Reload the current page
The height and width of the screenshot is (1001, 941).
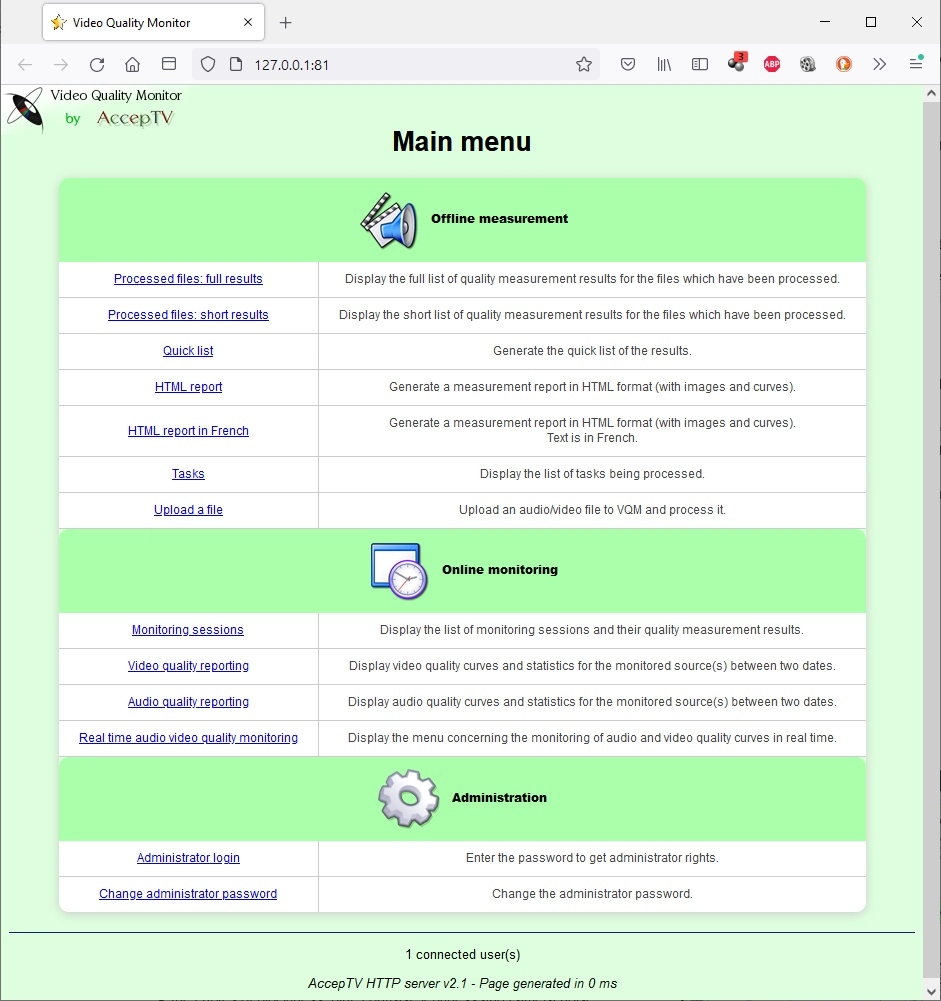pos(97,64)
